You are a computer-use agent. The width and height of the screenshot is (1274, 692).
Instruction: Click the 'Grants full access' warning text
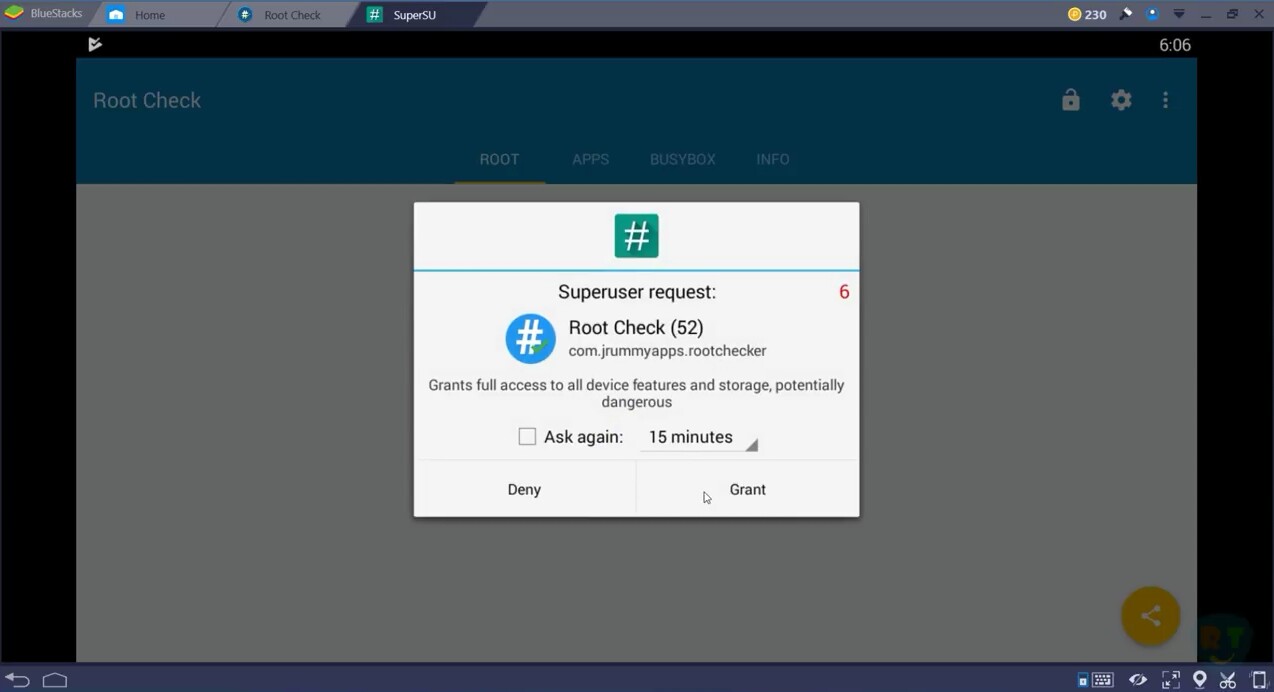click(636, 393)
